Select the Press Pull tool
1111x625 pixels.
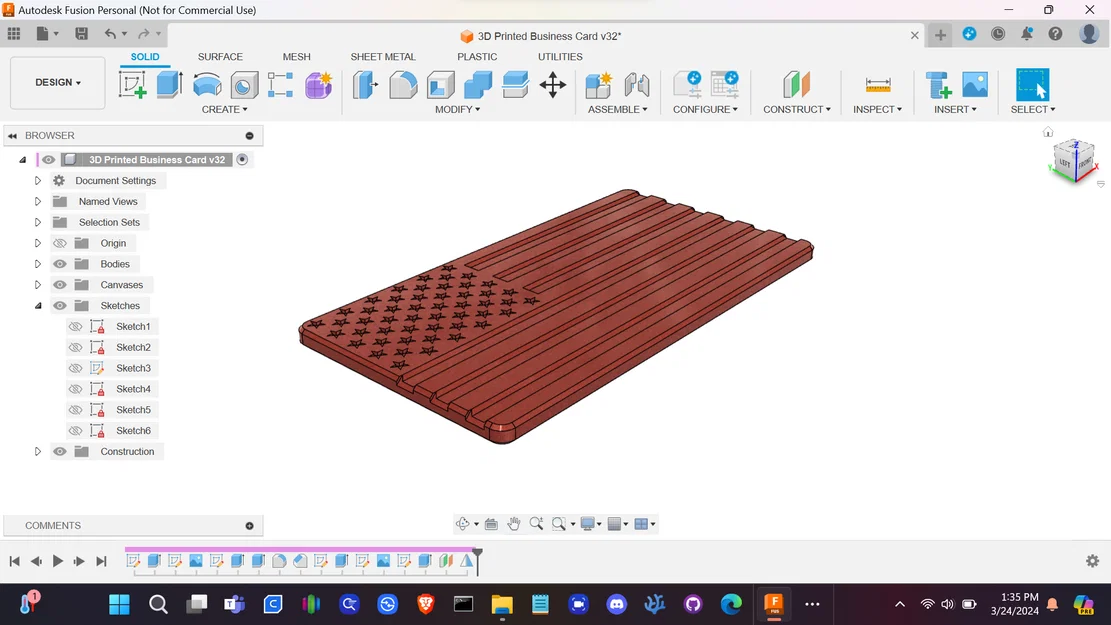365,85
